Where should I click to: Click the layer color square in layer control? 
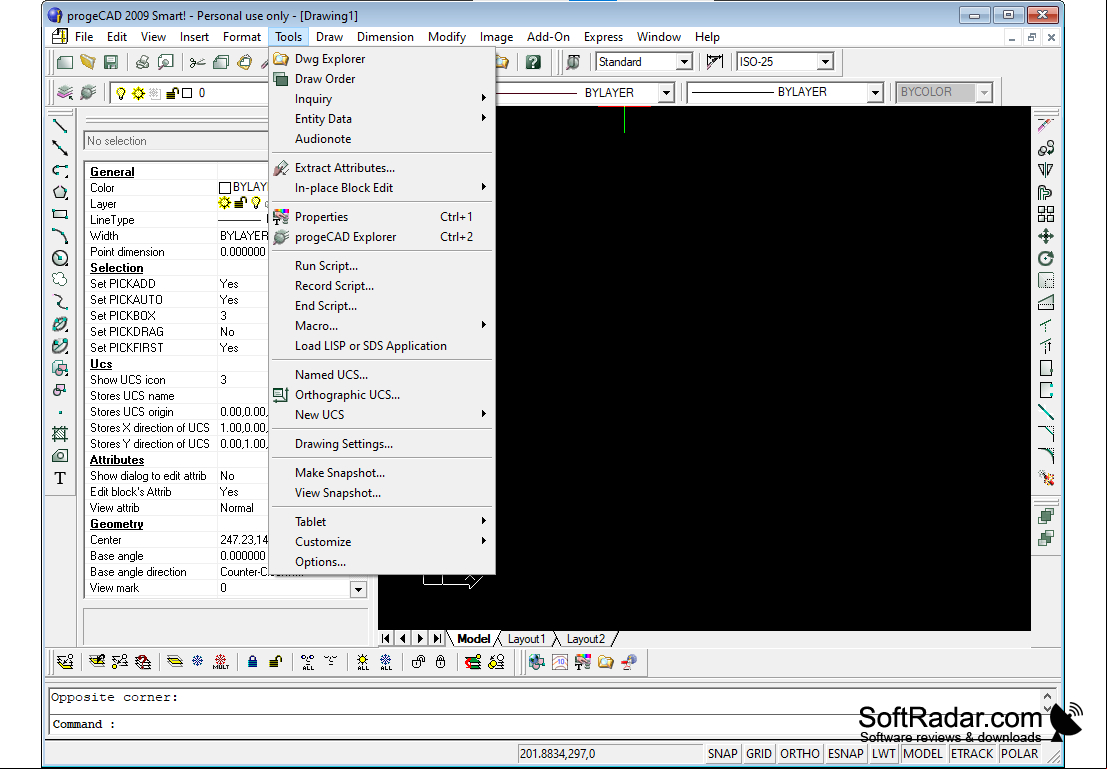click(x=187, y=93)
